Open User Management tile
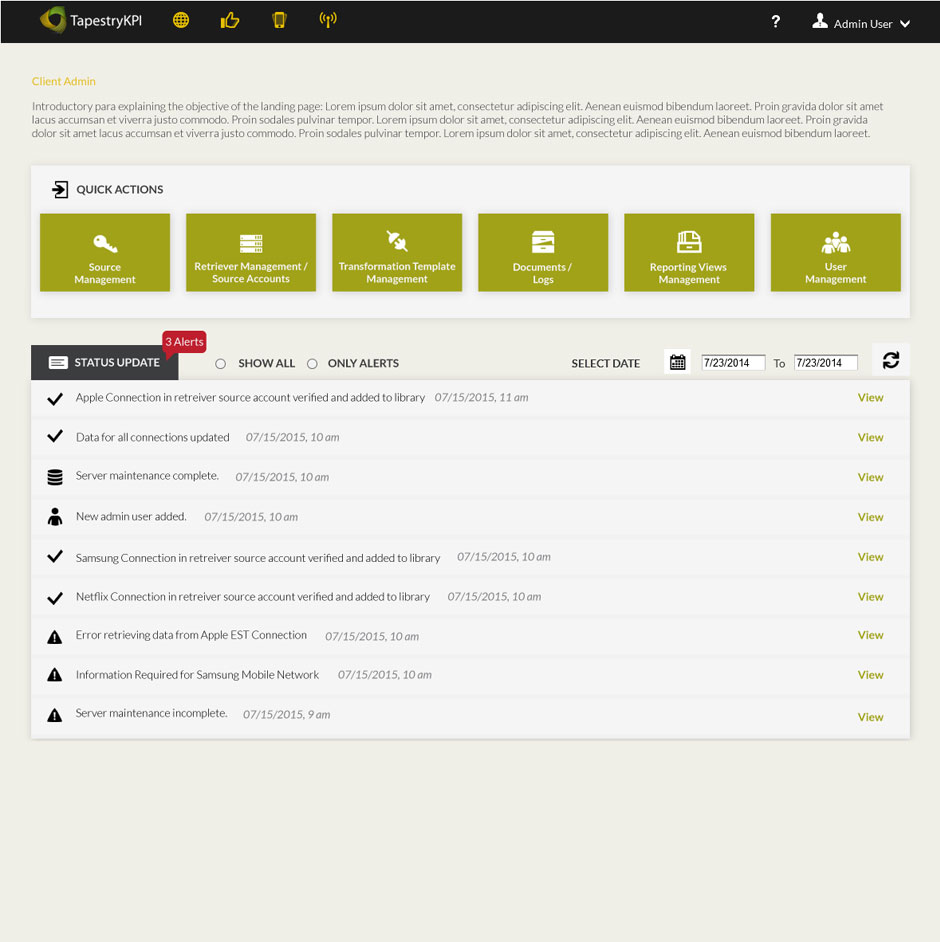The height and width of the screenshot is (942, 940). (835, 252)
